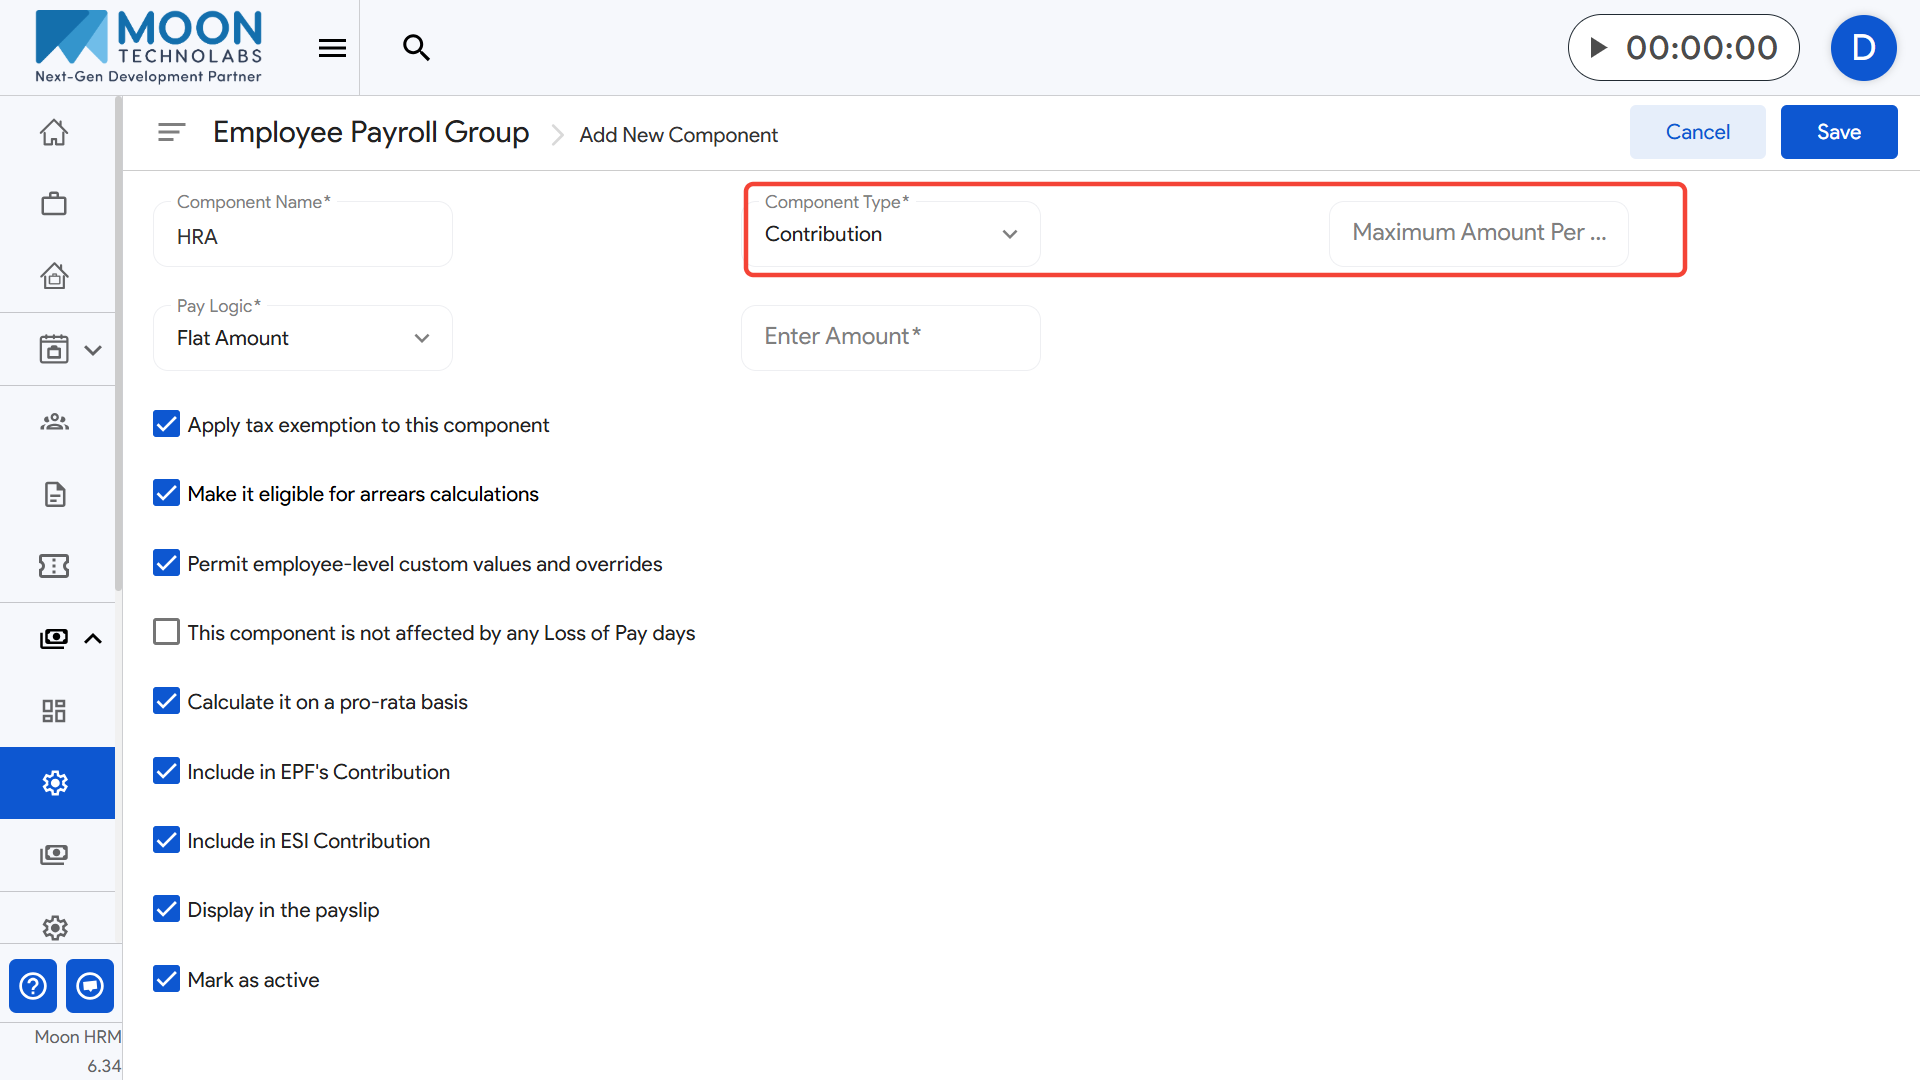Screen dimensions: 1920x1080
Task: Open the user avatar D profile
Action: pos(1863,48)
